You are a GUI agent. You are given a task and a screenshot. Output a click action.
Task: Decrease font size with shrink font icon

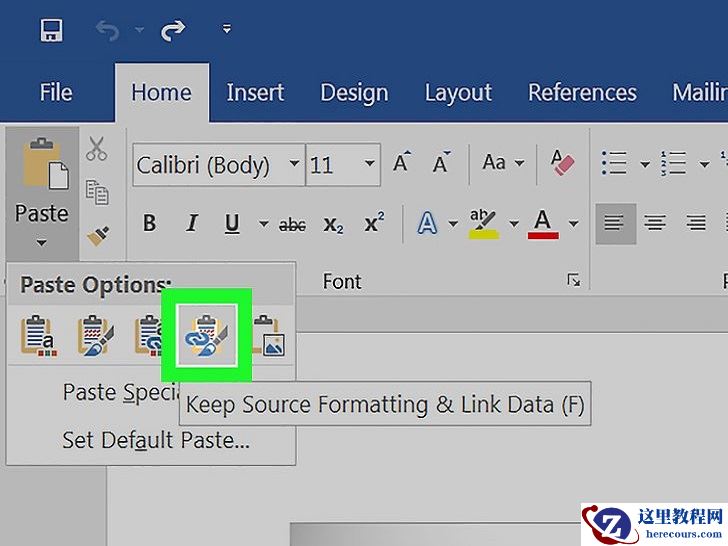tap(441, 162)
